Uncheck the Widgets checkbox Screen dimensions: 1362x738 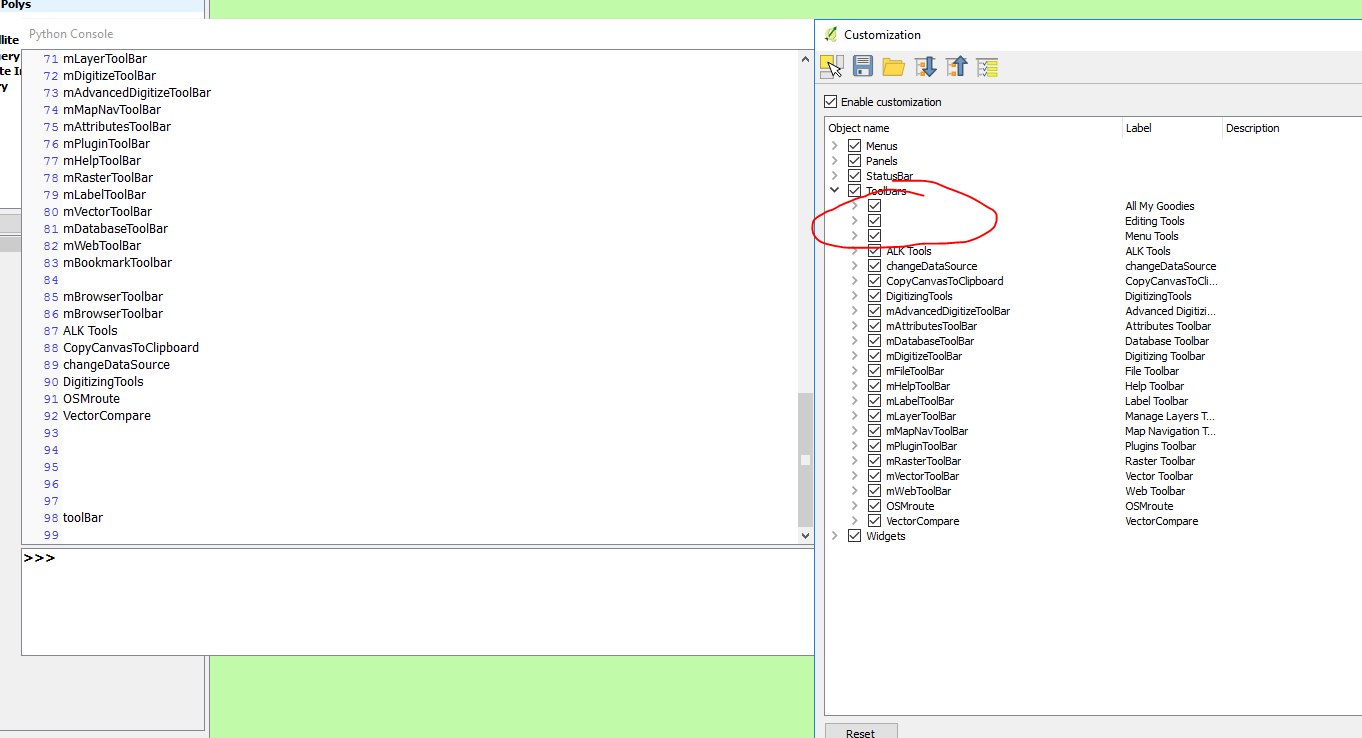click(854, 536)
